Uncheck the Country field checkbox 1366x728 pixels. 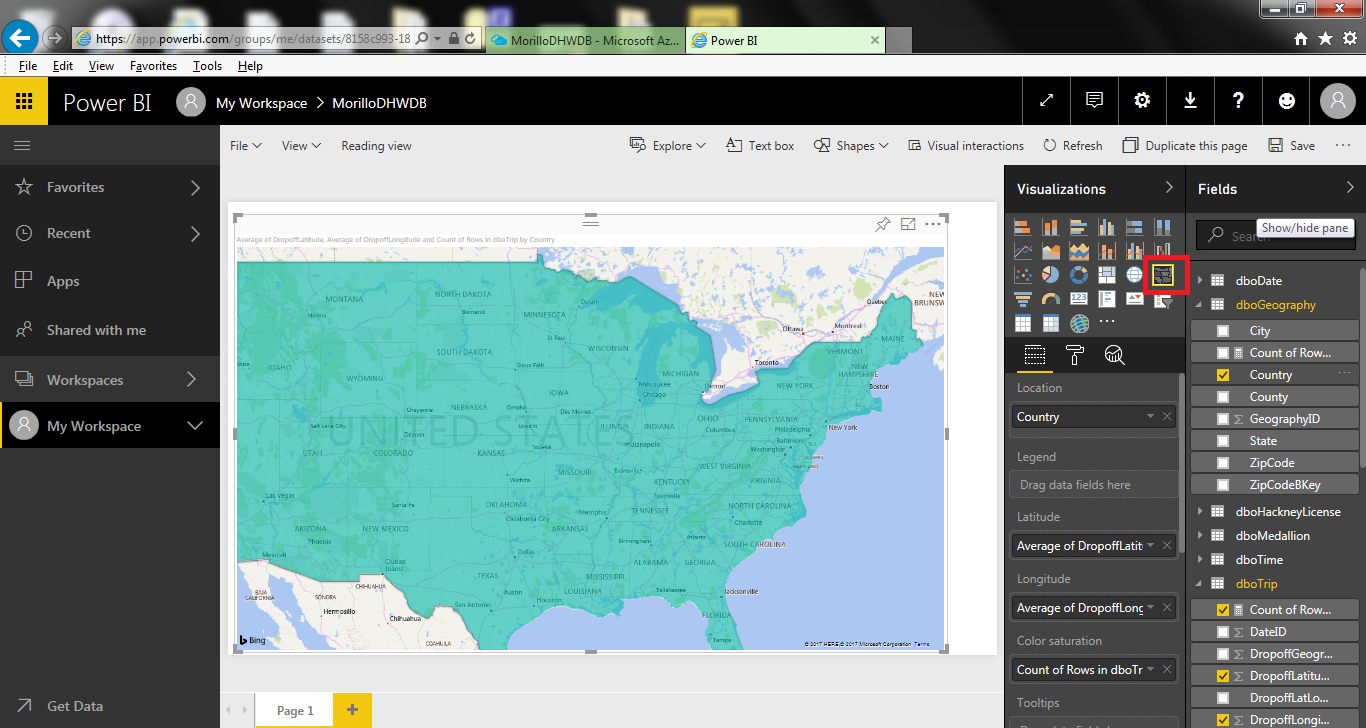[1223, 375]
